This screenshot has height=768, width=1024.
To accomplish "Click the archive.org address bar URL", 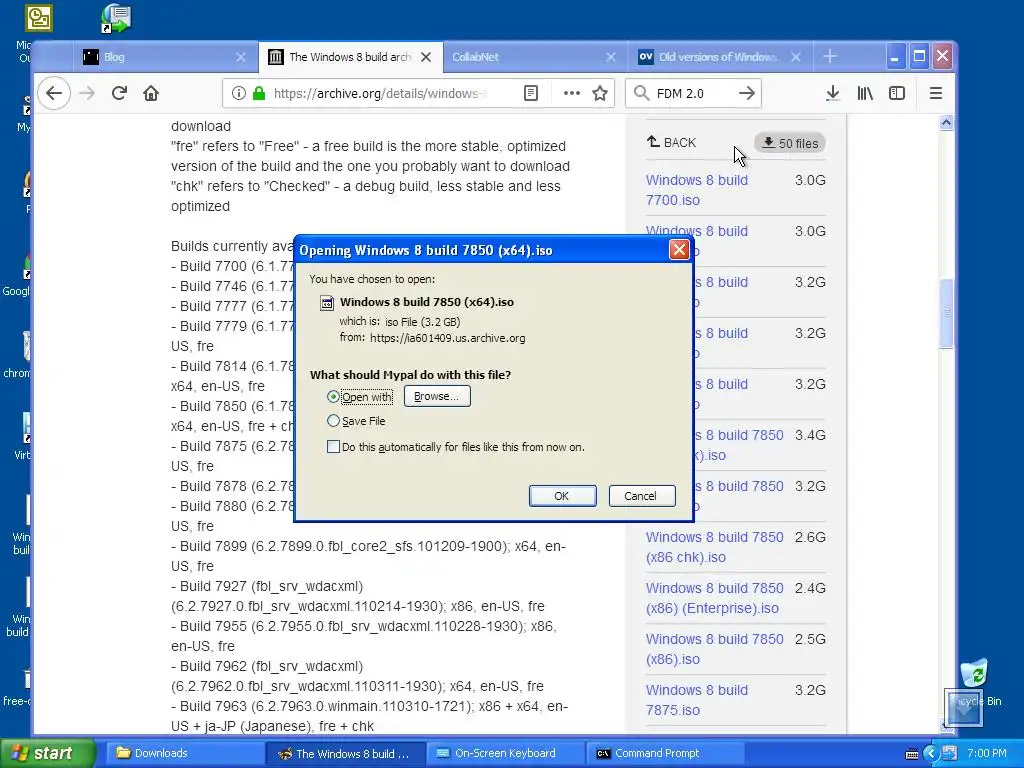I will click(x=381, y=93).
